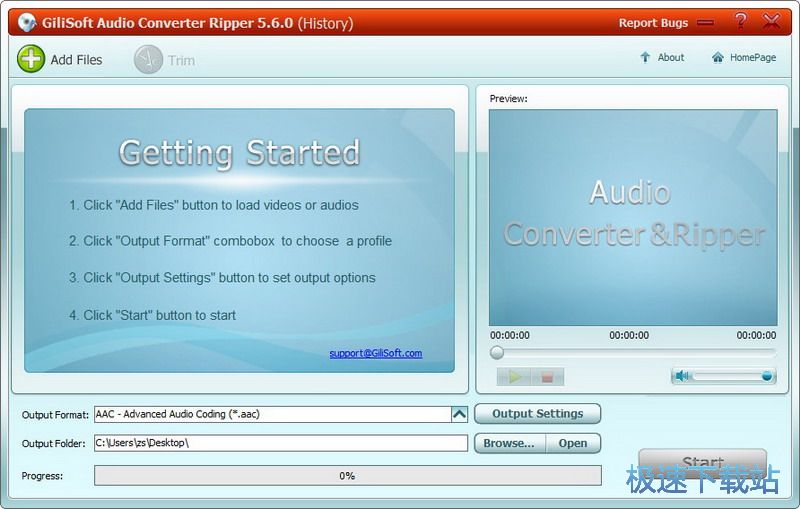Open the AAC output format combobox
This screenshot has height=509, width=800.
pyautogui.click(x=272, y=414)
